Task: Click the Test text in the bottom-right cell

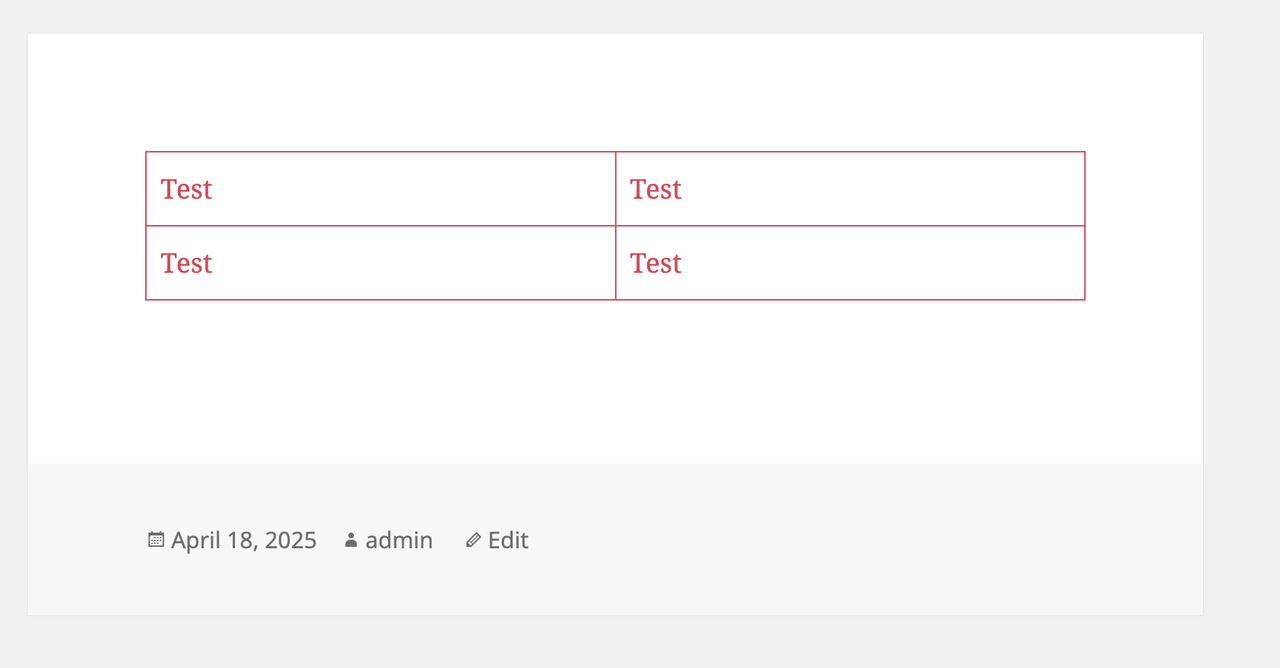Action: (656, 263)
